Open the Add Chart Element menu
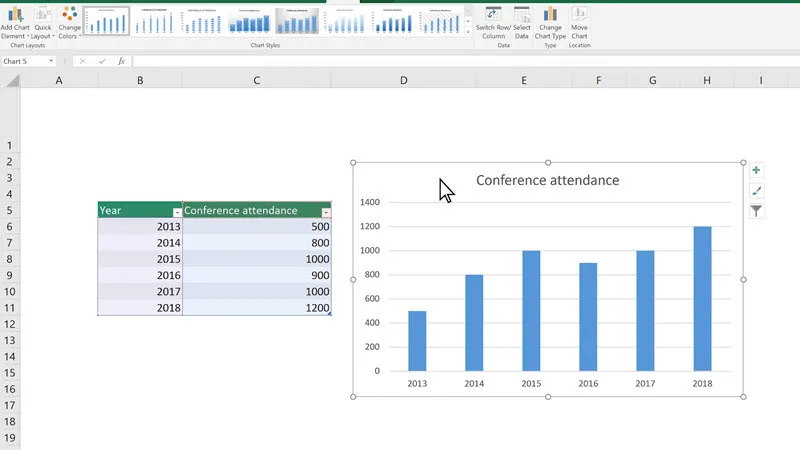 coord(16,22)
